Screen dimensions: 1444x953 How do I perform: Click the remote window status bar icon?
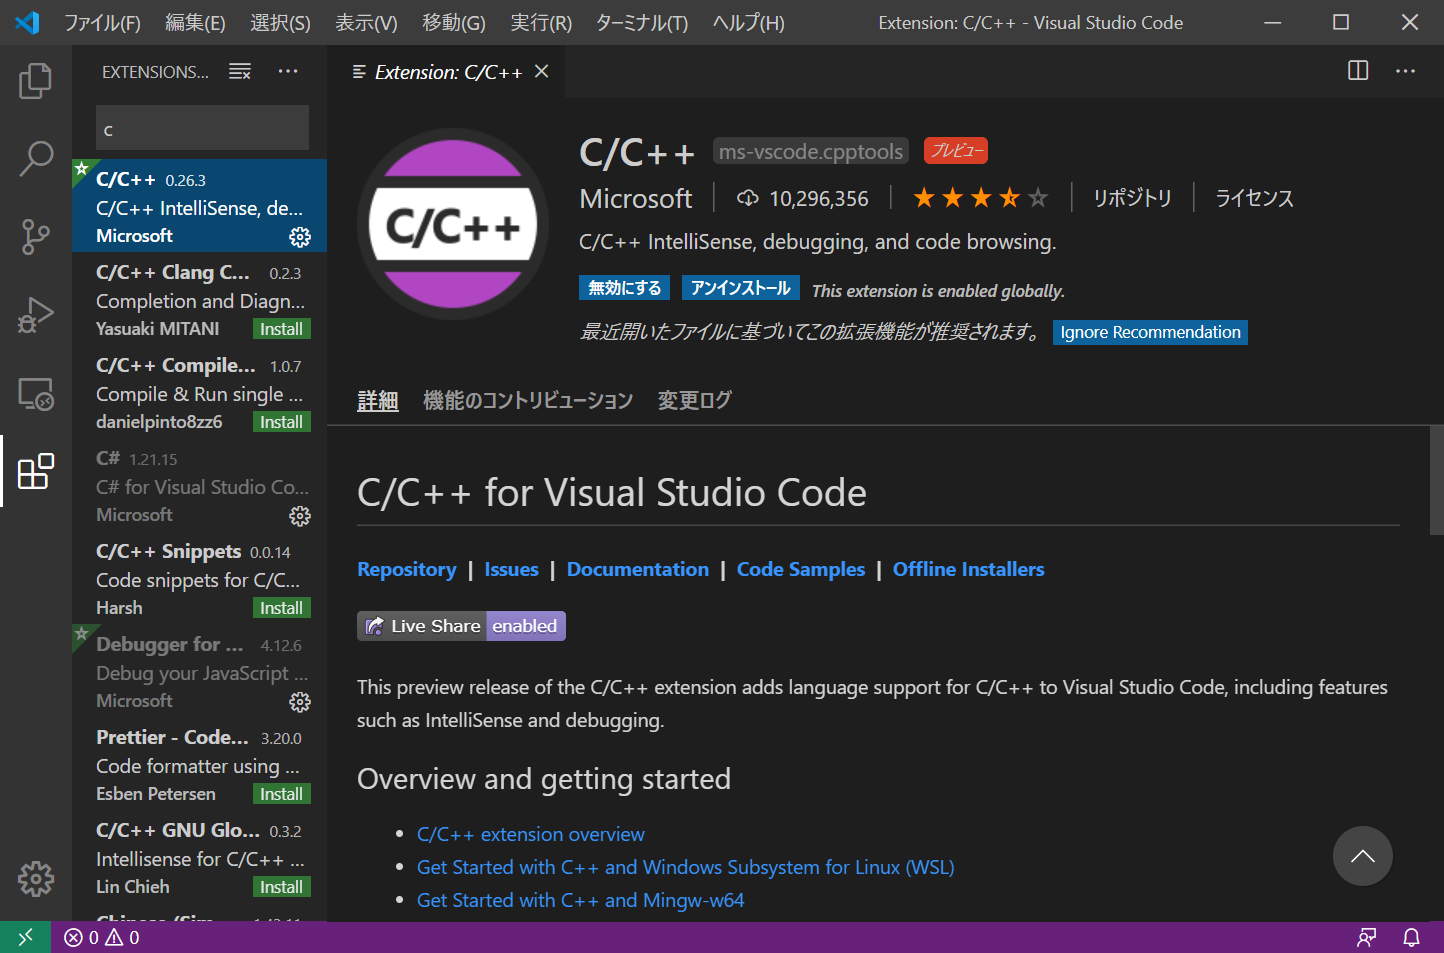pos(26,937)
